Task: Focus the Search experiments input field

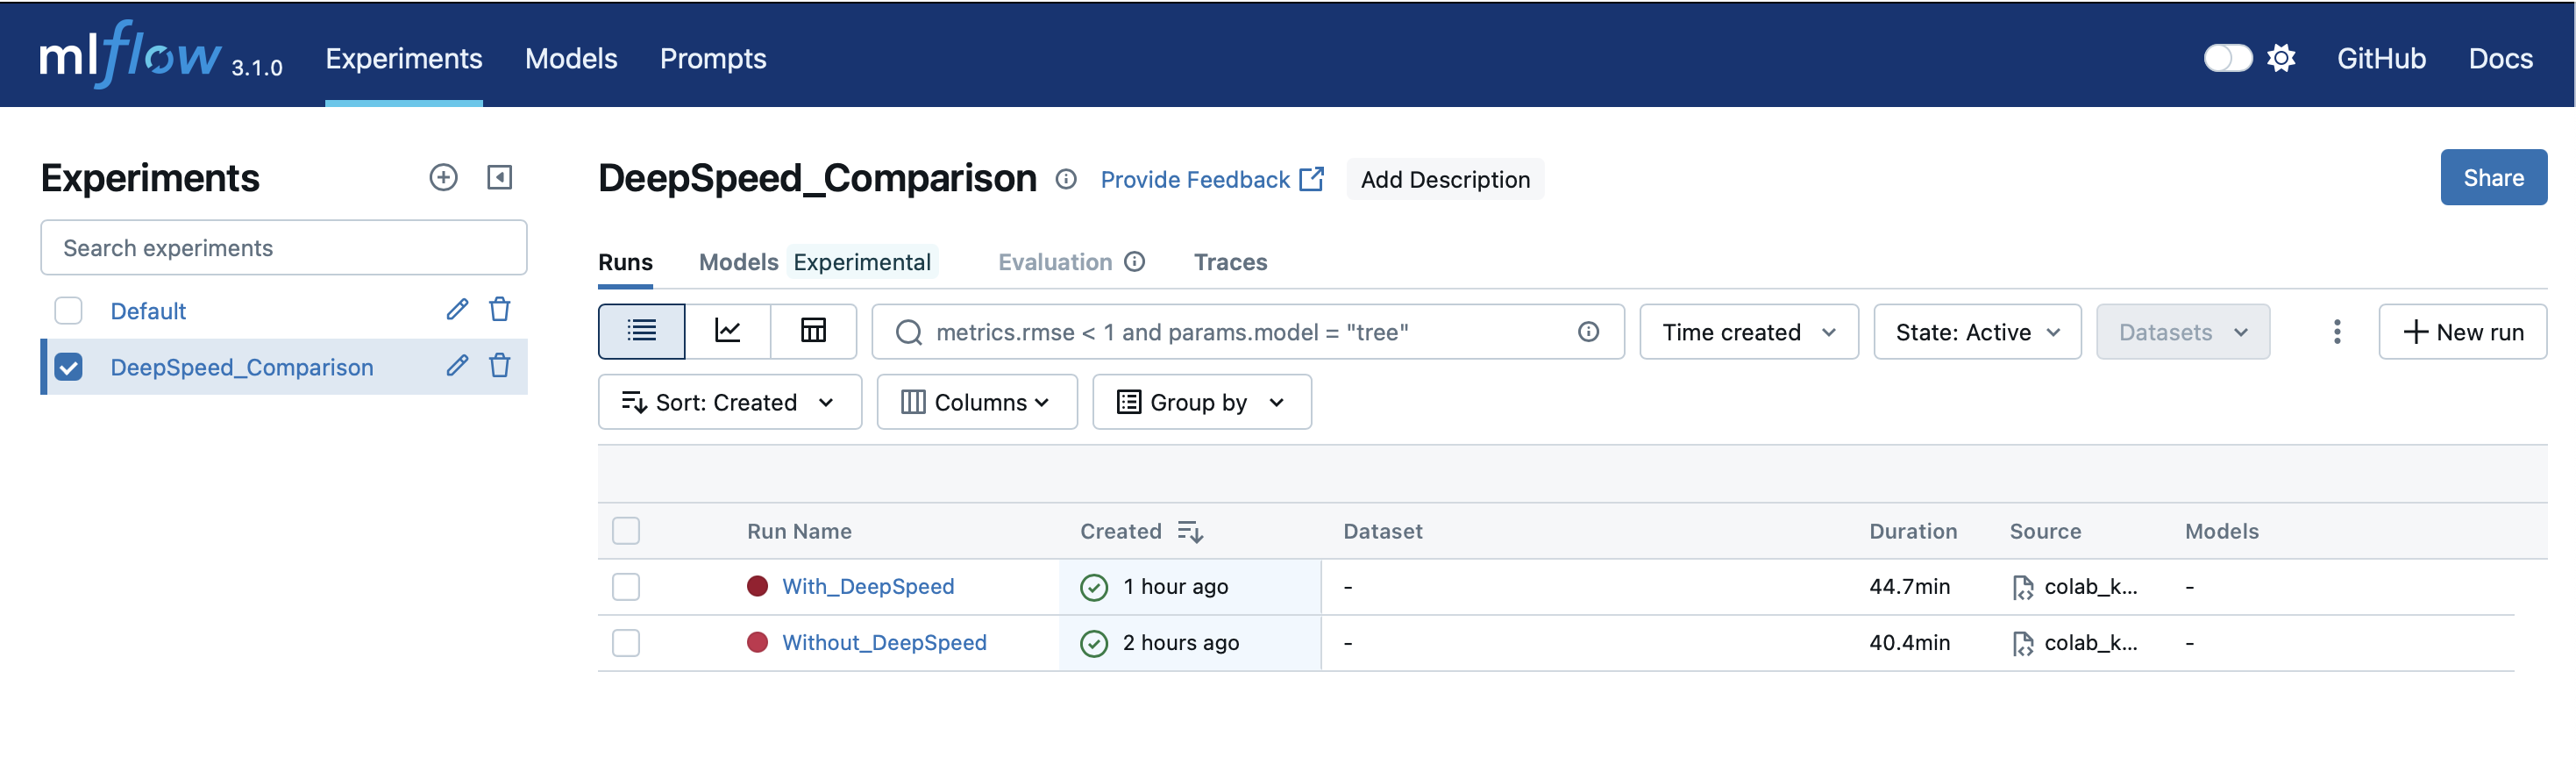Action: [x=284, y=248]
